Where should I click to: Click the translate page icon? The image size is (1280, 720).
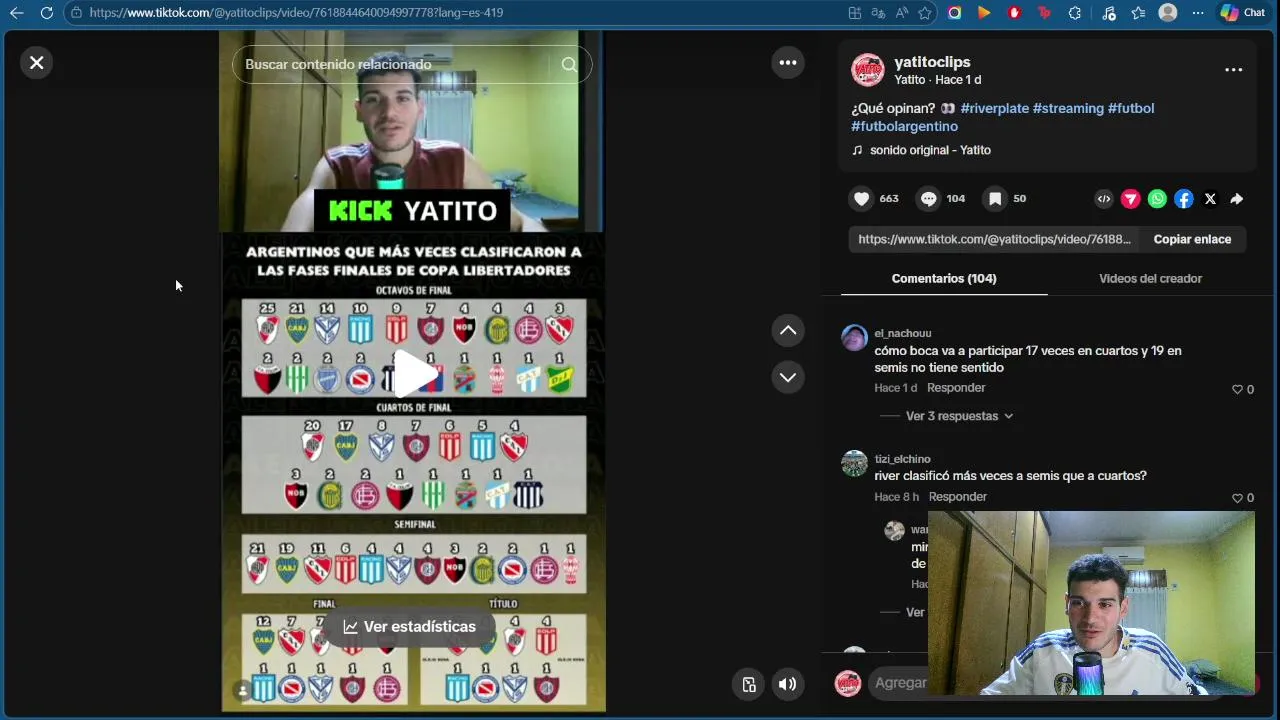coord(878,13)
